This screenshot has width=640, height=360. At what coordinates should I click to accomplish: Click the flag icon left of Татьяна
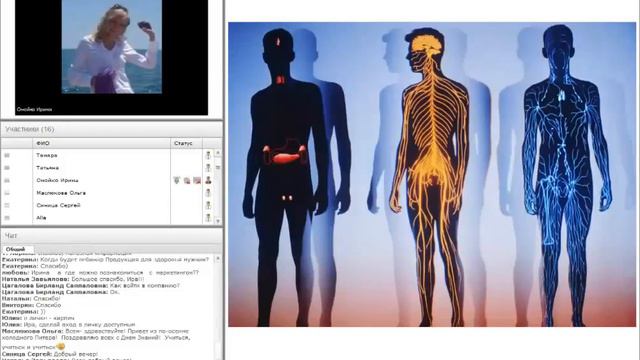[7, 168]
